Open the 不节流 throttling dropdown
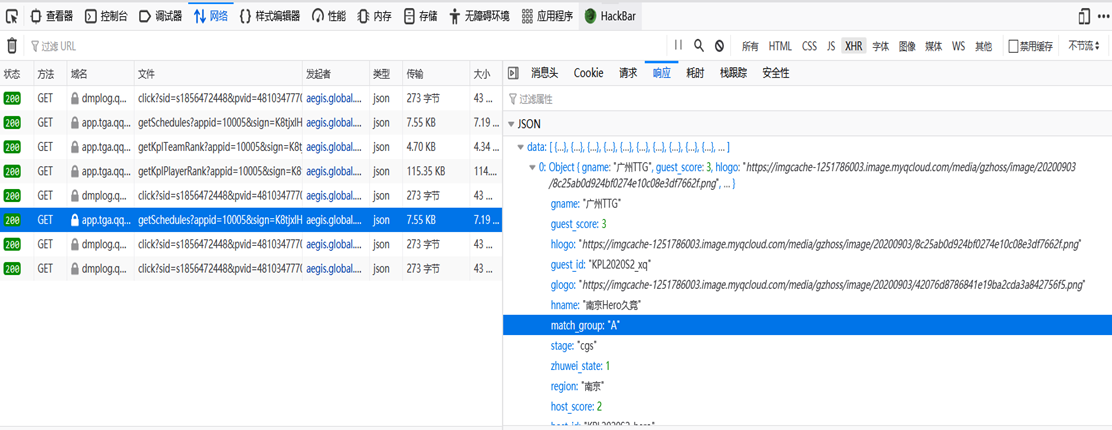 click(1084, 46)
